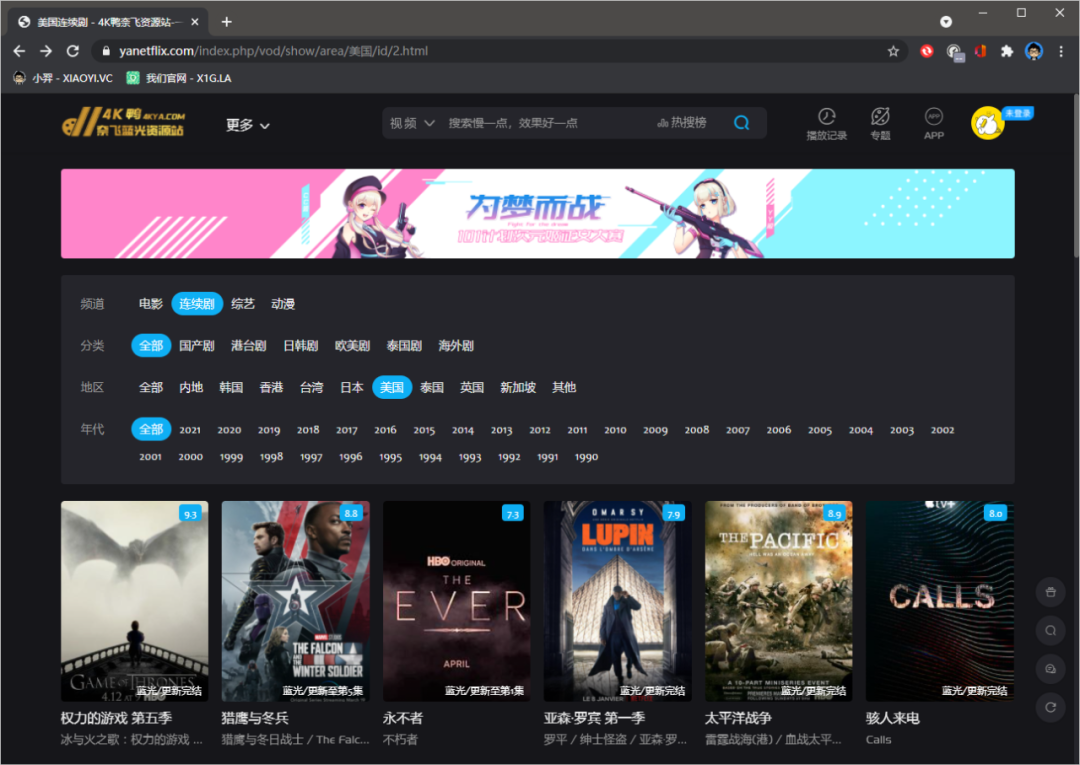
Task: Filter category by 日韩剧
Action: (300, 346)
